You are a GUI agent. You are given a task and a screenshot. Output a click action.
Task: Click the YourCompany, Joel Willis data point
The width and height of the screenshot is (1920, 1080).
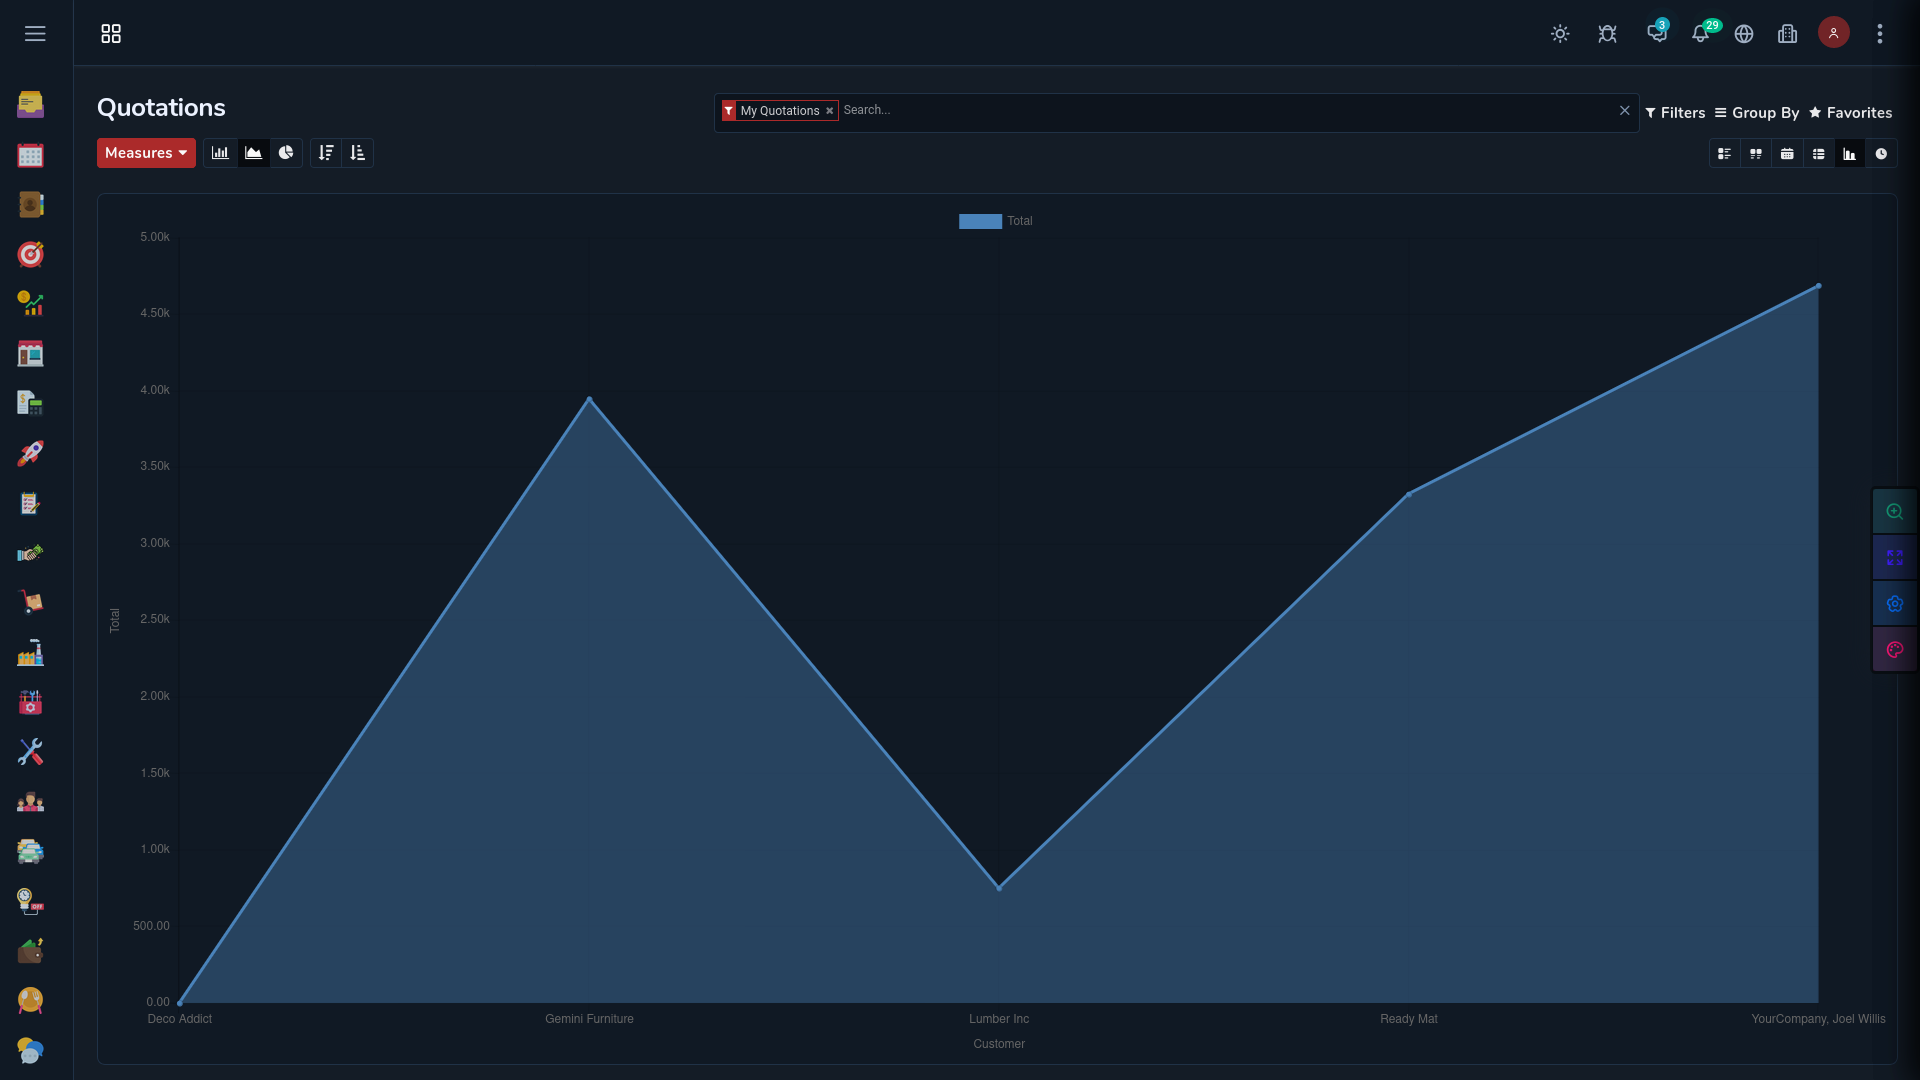pos(1818,286)
